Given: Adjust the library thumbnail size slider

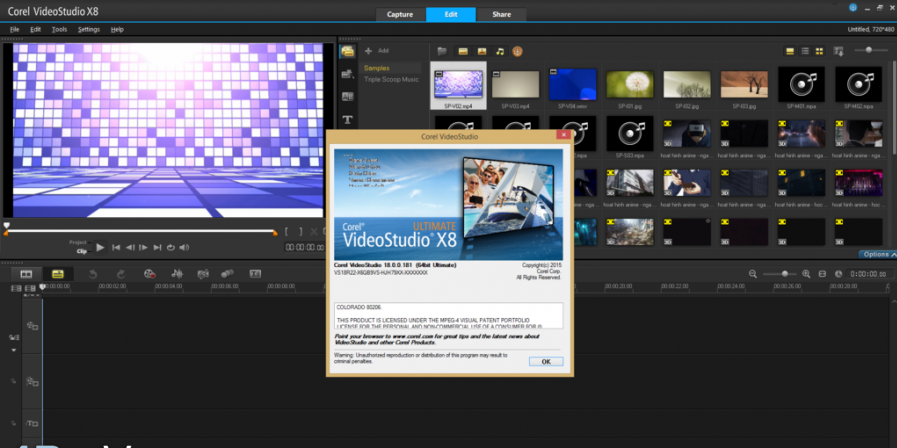Looking at the screenshot, I should click(871, 50).
